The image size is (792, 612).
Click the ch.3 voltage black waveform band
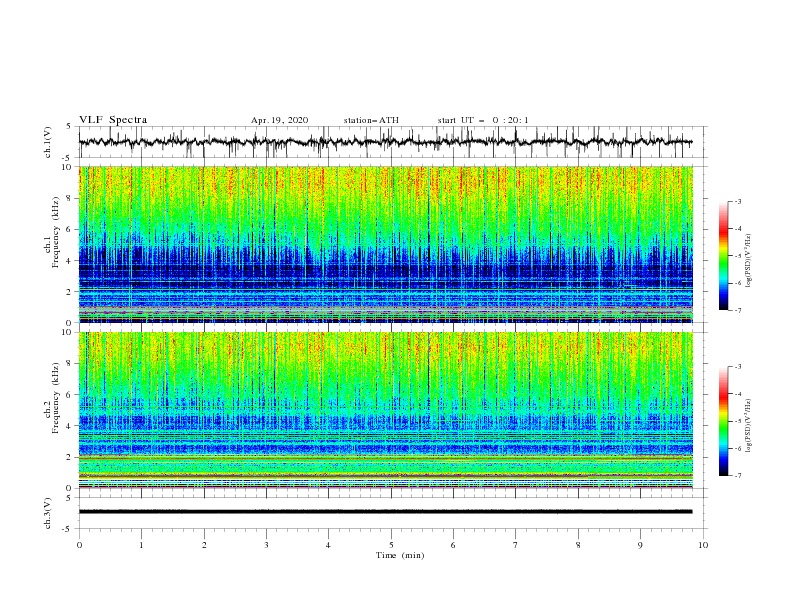coord(385,512)
